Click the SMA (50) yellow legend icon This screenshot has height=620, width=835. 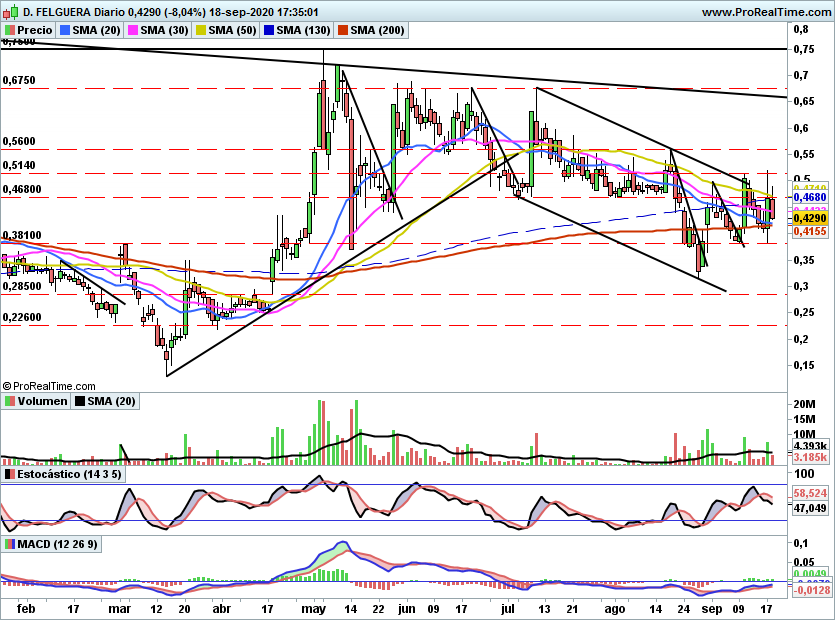(201, 30)
